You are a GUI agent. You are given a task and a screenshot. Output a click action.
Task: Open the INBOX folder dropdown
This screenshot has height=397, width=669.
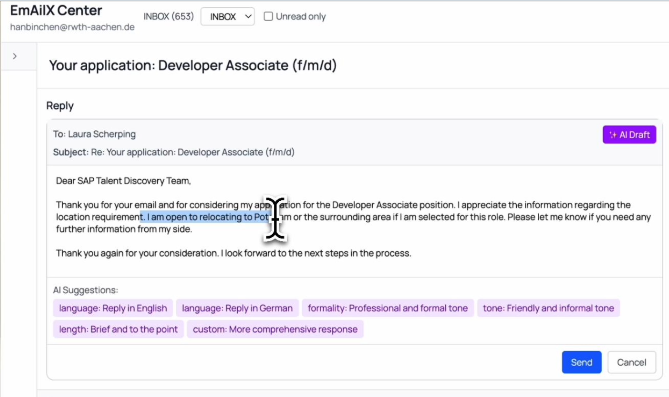[x=227, y=17]
